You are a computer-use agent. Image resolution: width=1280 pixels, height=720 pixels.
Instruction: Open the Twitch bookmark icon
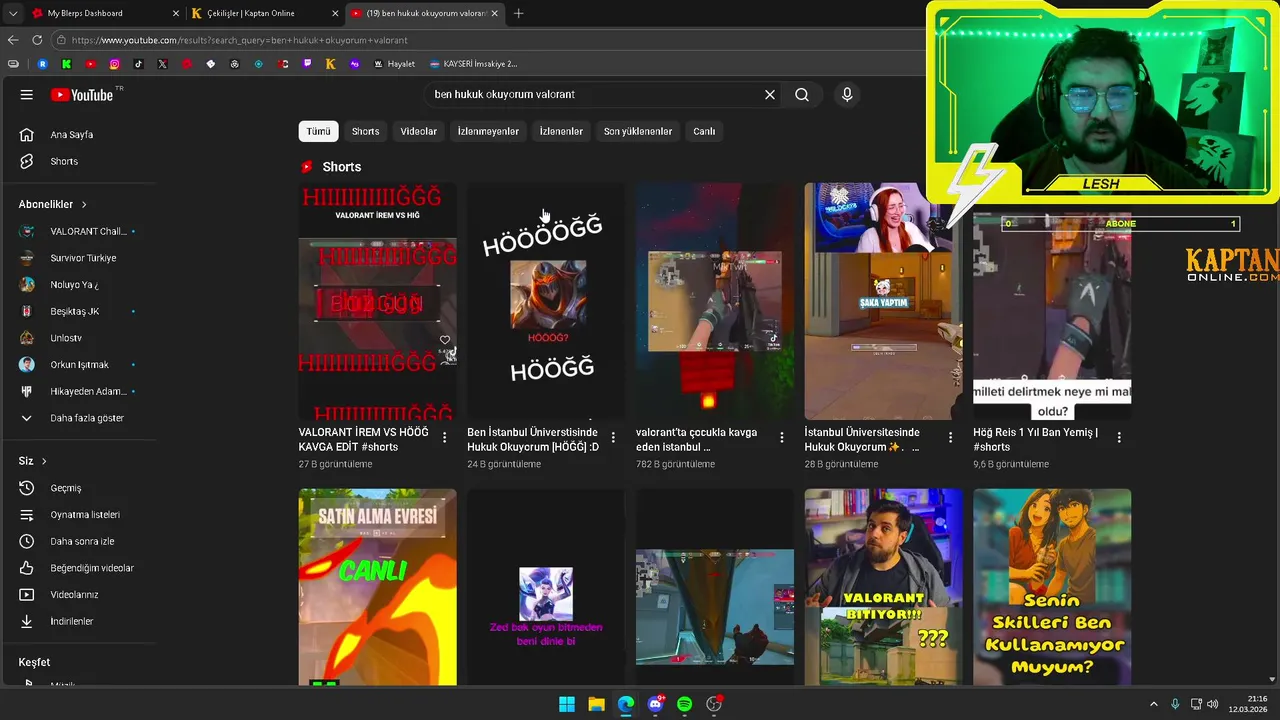tap(307, 64)
